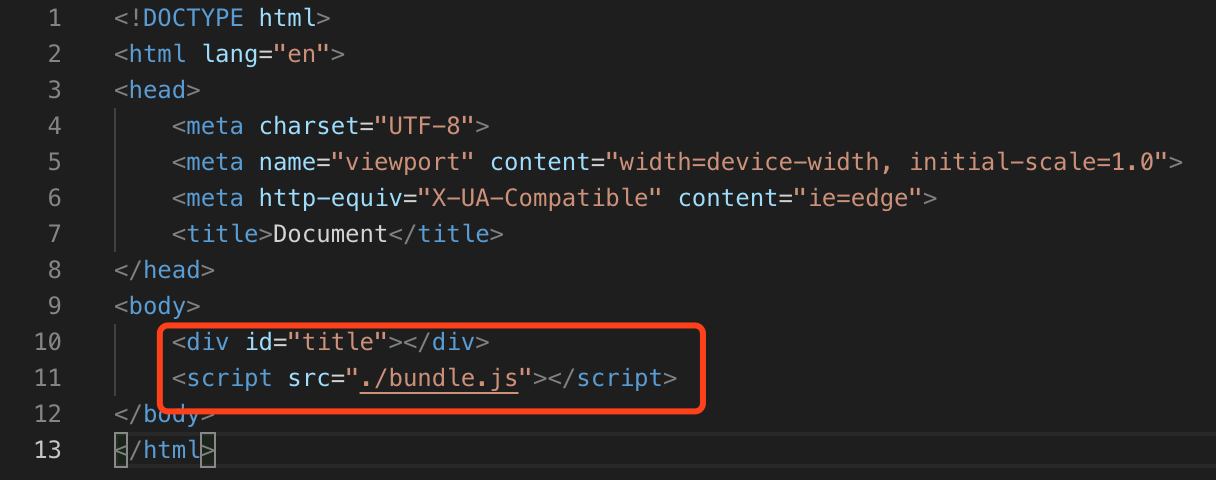Click the opening title tag
The height and width of the screenshot is (480, 1216).
tap(222, 234)
